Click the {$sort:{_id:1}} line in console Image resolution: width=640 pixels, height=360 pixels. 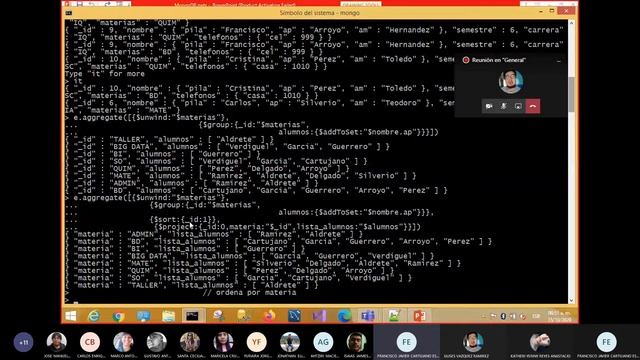point(185,220)
